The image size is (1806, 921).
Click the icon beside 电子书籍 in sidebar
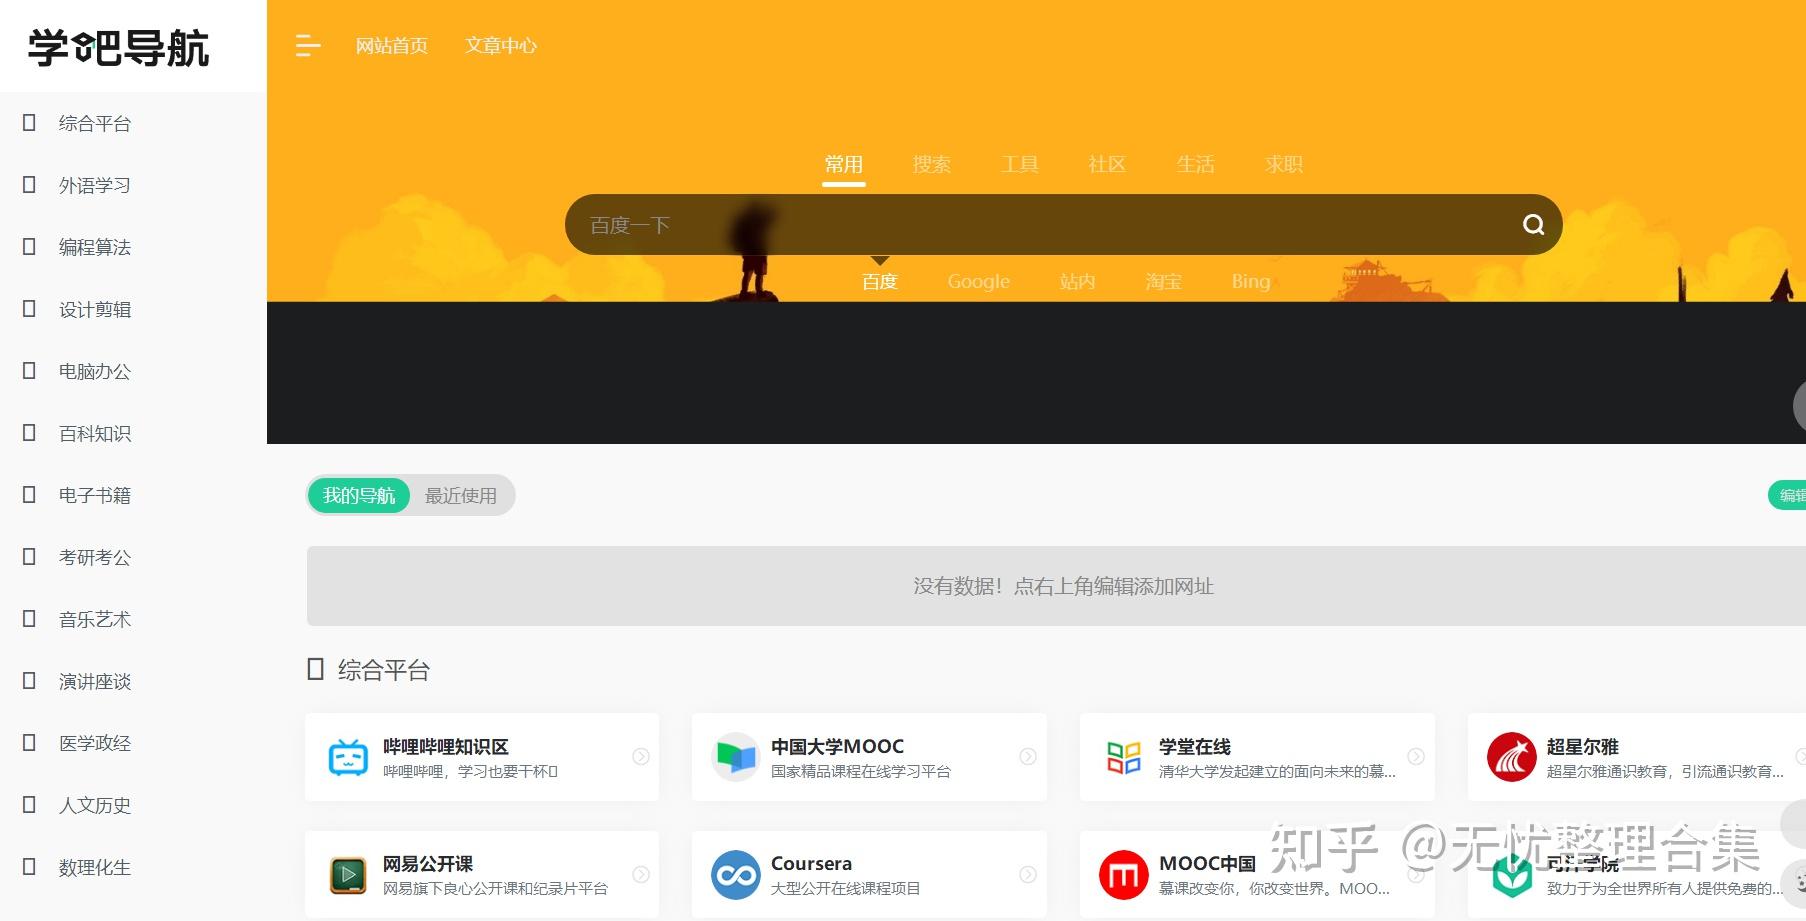coord(29,494)
